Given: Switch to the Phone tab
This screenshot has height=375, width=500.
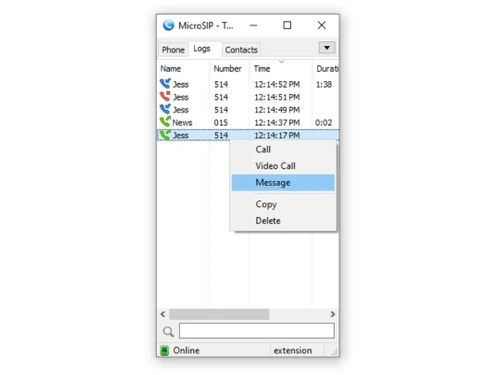Looking at the screenshot, I should [173, 50].
